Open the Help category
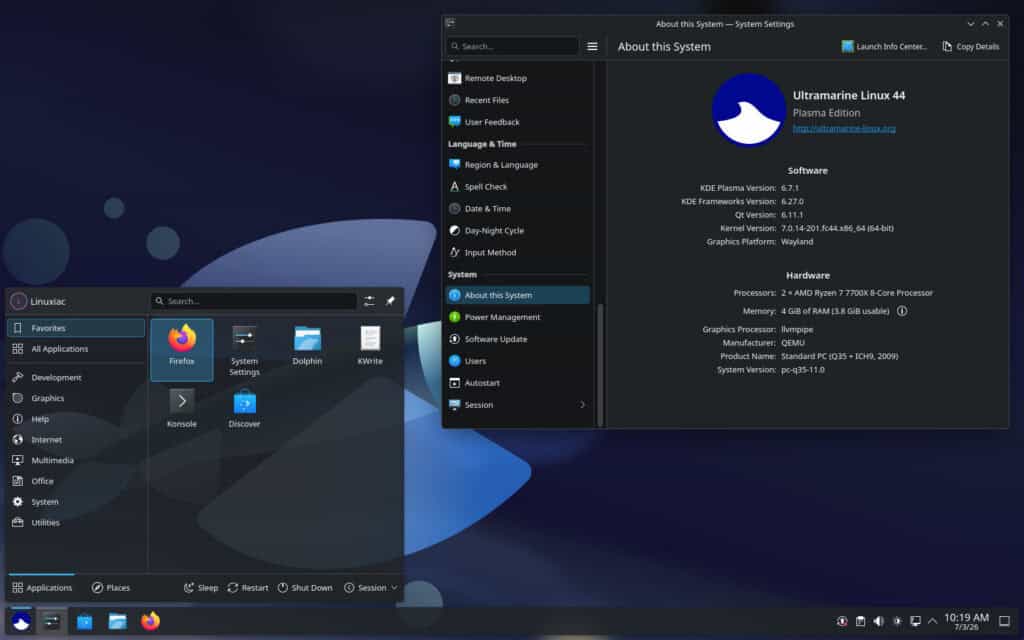 pyautogui.click(x=76, y=419)
